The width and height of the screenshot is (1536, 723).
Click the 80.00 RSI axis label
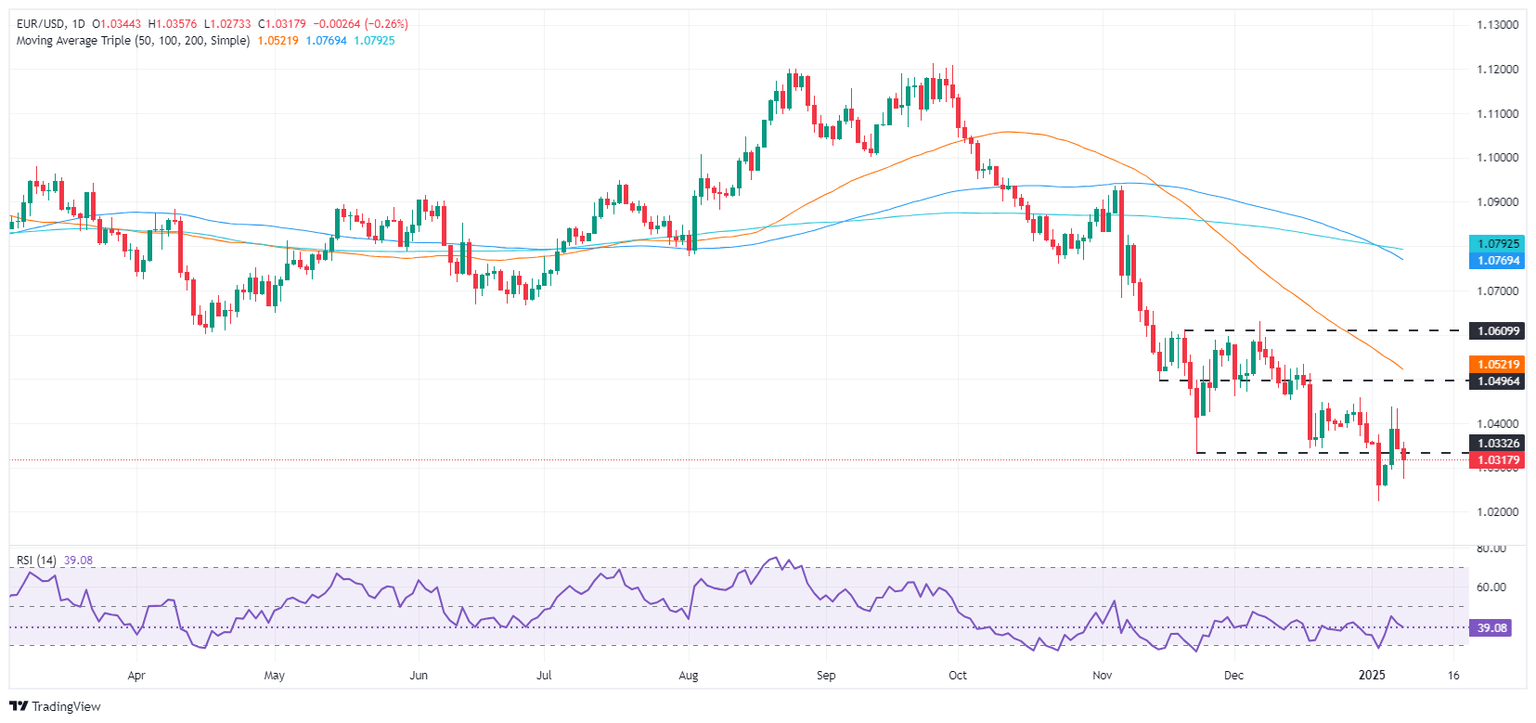point(1490,549)
